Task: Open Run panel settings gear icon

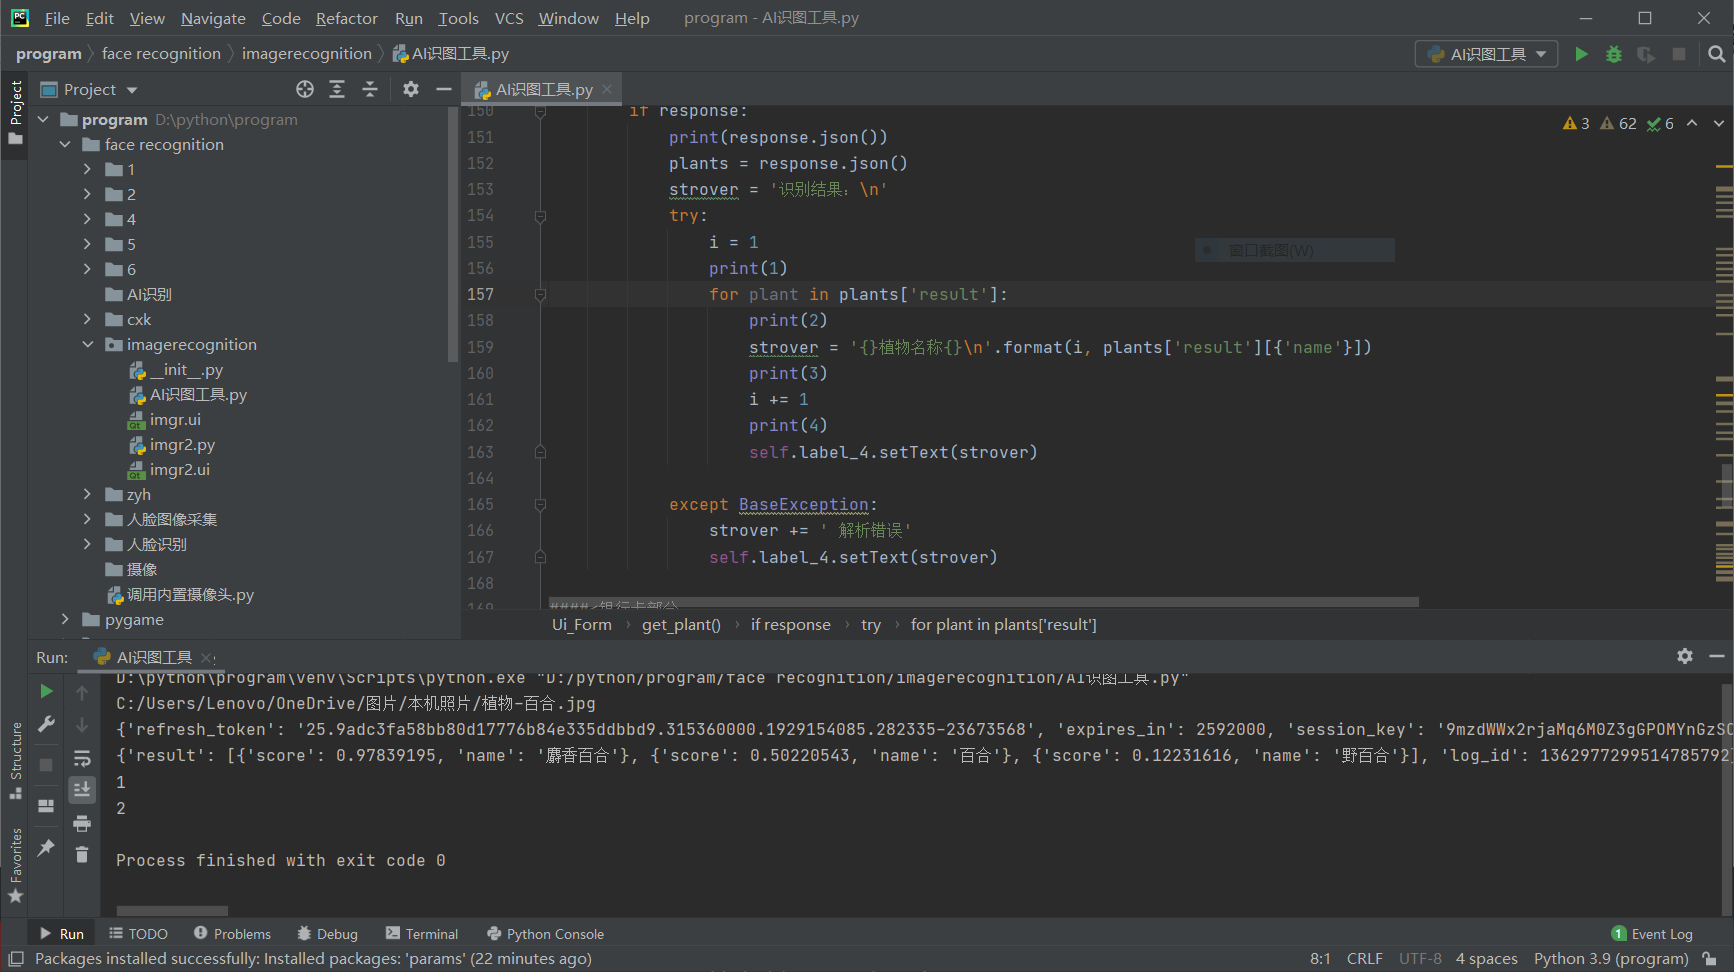Action: [1685, 656]
